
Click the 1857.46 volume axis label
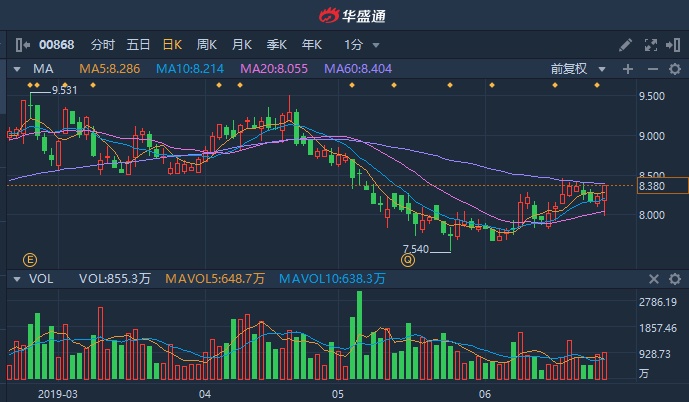click(x=658, y=328)
